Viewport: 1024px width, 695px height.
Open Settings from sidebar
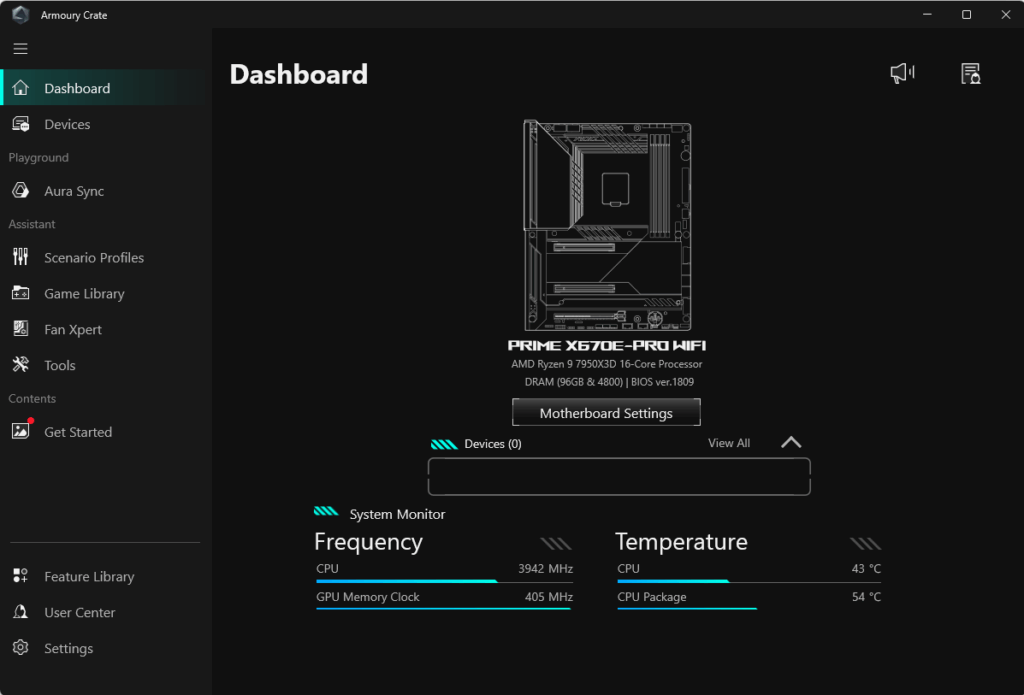coord(106,648)
